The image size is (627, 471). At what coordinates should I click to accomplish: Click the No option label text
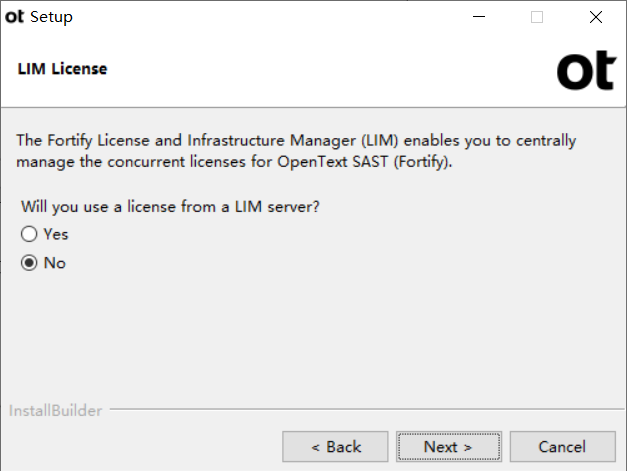55,263
